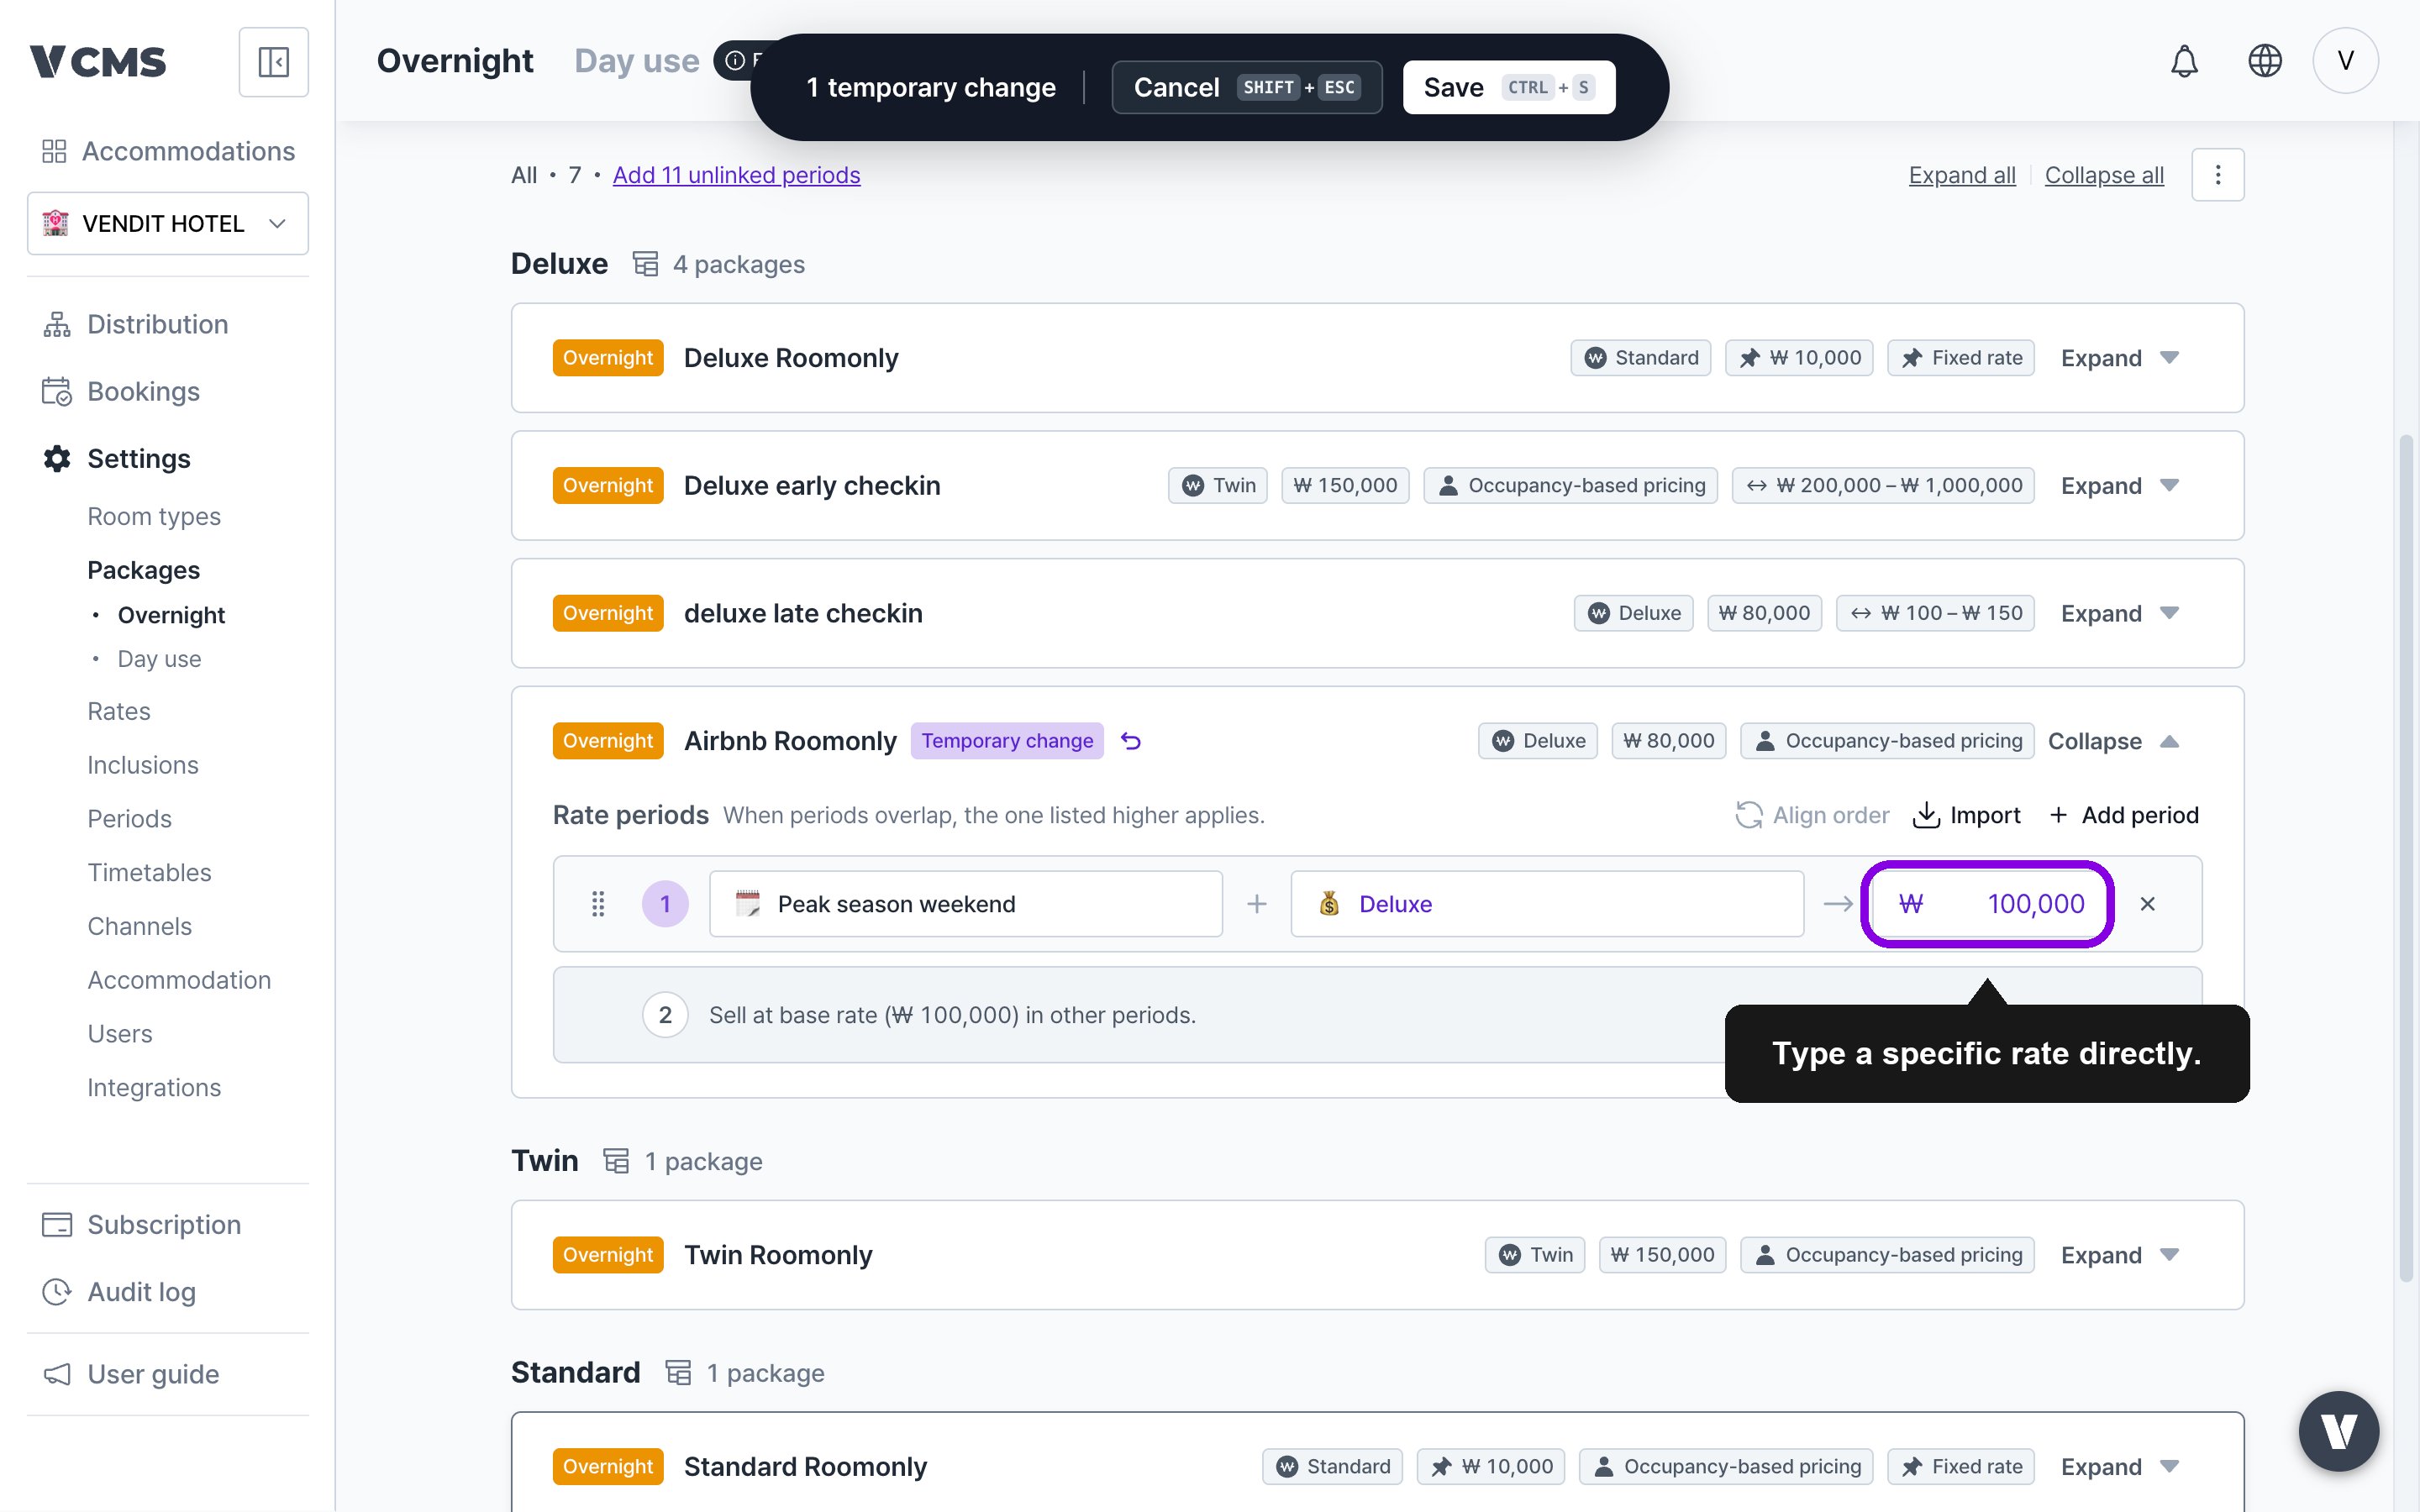
Task: Click Cancel in the change banner
Action: pyautogui.click(x=1246, y=87)
